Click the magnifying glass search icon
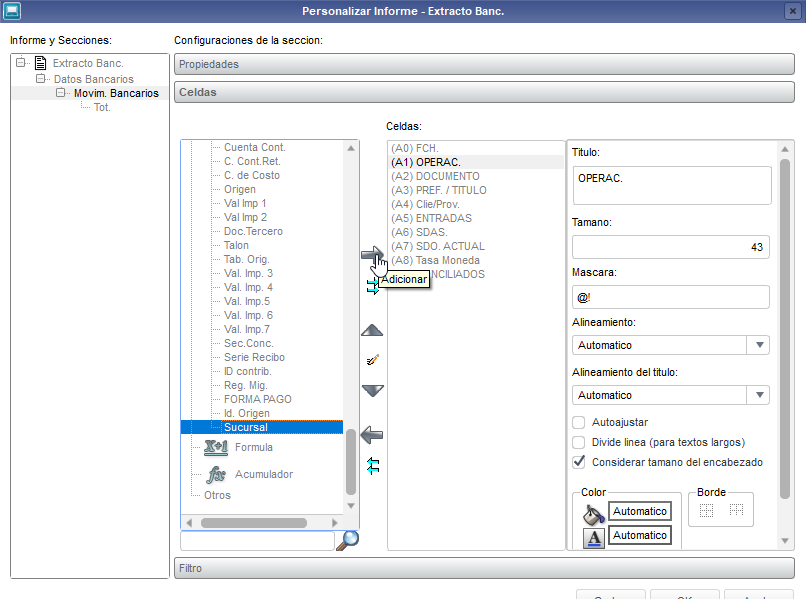The width and height of the screenshot is (806, 599). (348, 540)
